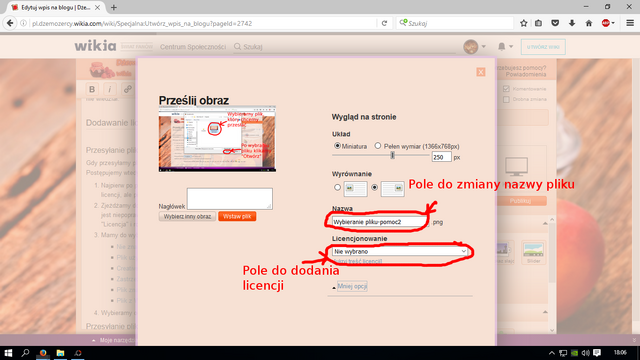The image size is (640, 360).
Task: Open the network icon in system tray
Action: pyautogui.click(x=563, y=353)
